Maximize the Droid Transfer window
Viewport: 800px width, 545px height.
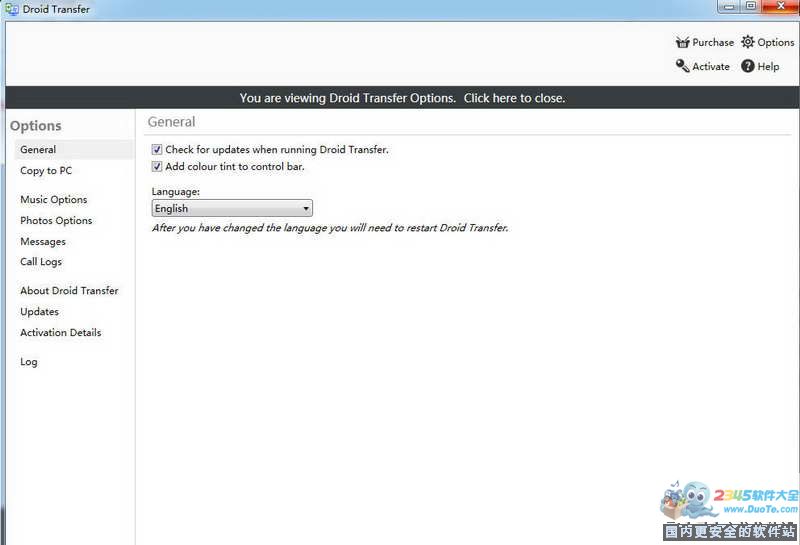[x=751, y=6]
